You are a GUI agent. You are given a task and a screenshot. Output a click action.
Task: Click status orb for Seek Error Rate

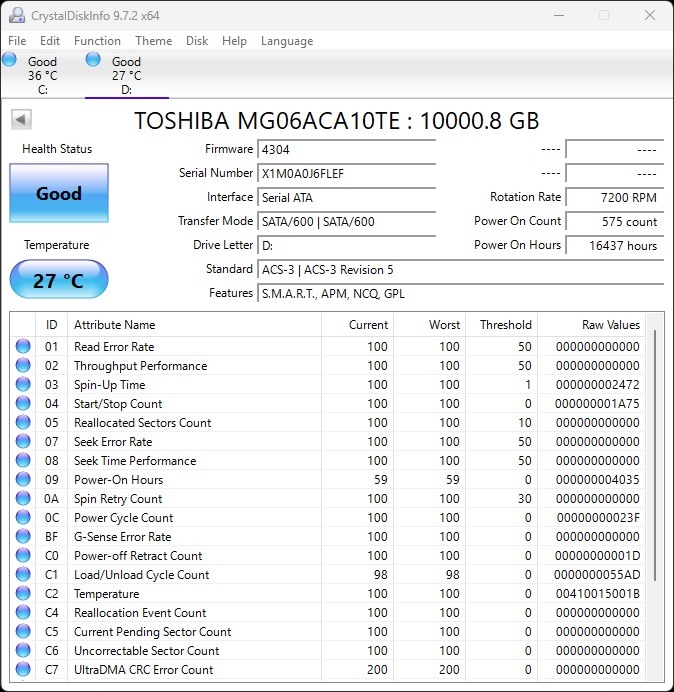coord(23,441)
